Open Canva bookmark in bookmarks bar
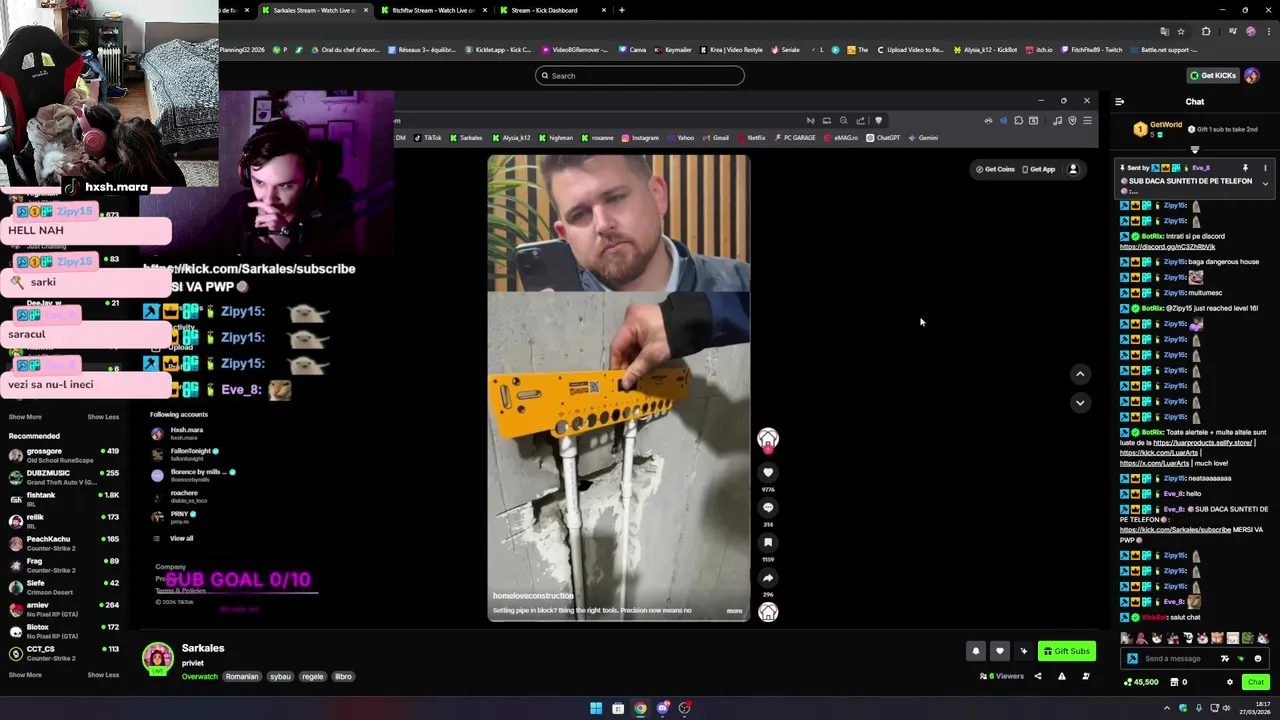 pyautogui.click(x=632, y=49)
